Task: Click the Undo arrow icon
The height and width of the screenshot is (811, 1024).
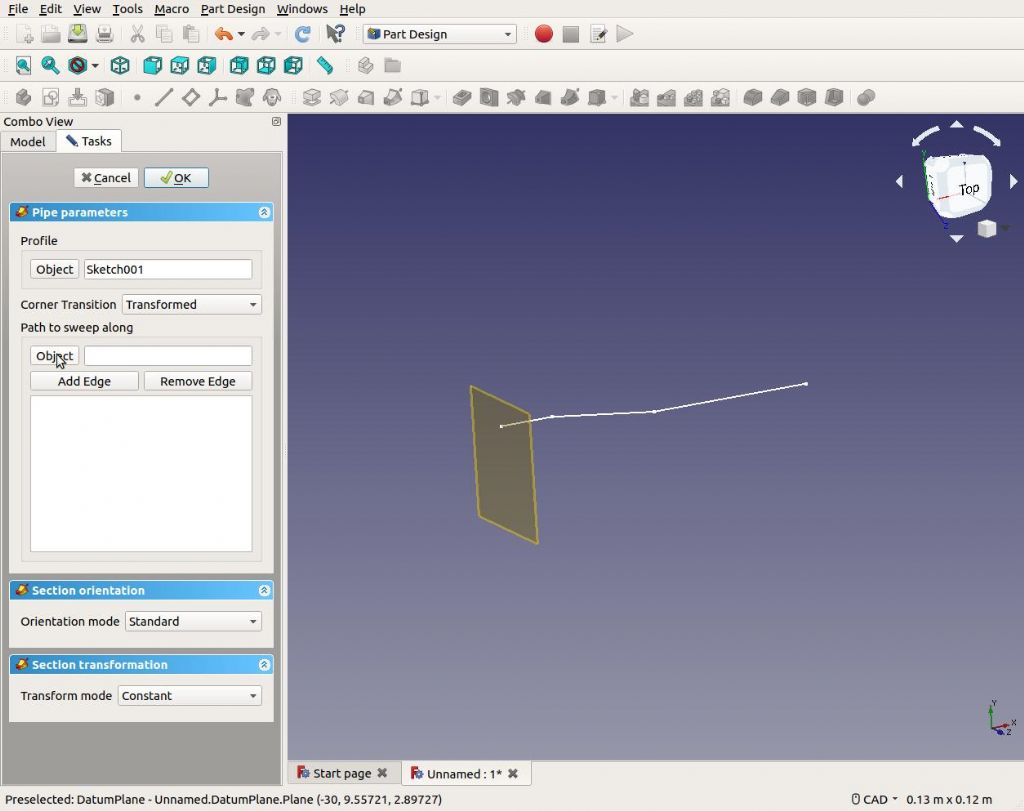Action: pyautogui.click(x=222, y=34)
